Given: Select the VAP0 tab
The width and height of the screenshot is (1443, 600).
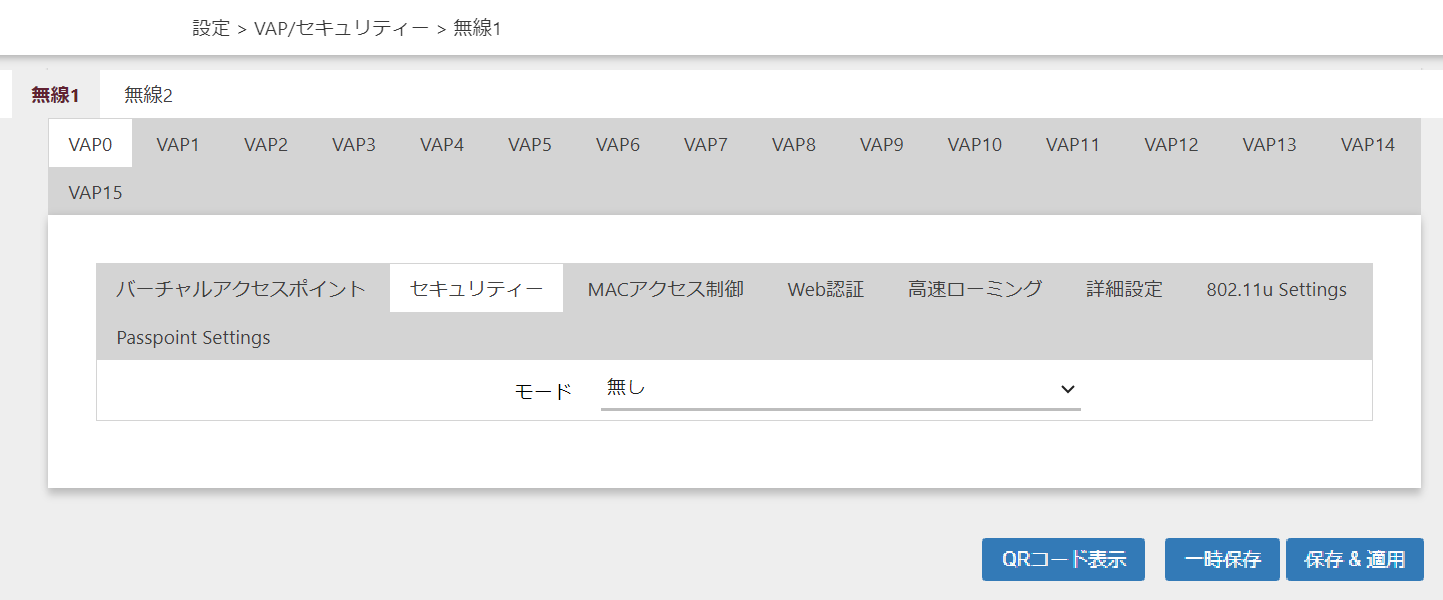Looking at the screenshot, I should 90,144.
